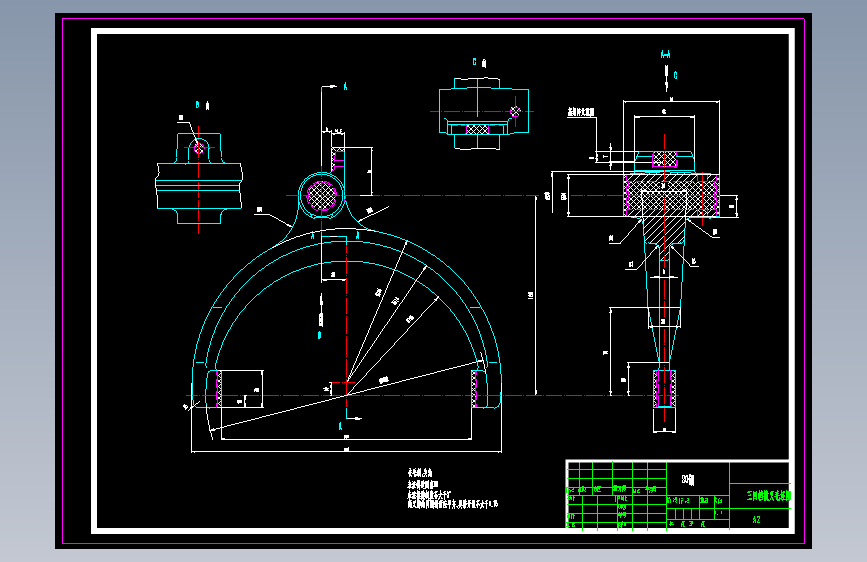Click the cyan "C" label above top middle view

pos(474,62)
